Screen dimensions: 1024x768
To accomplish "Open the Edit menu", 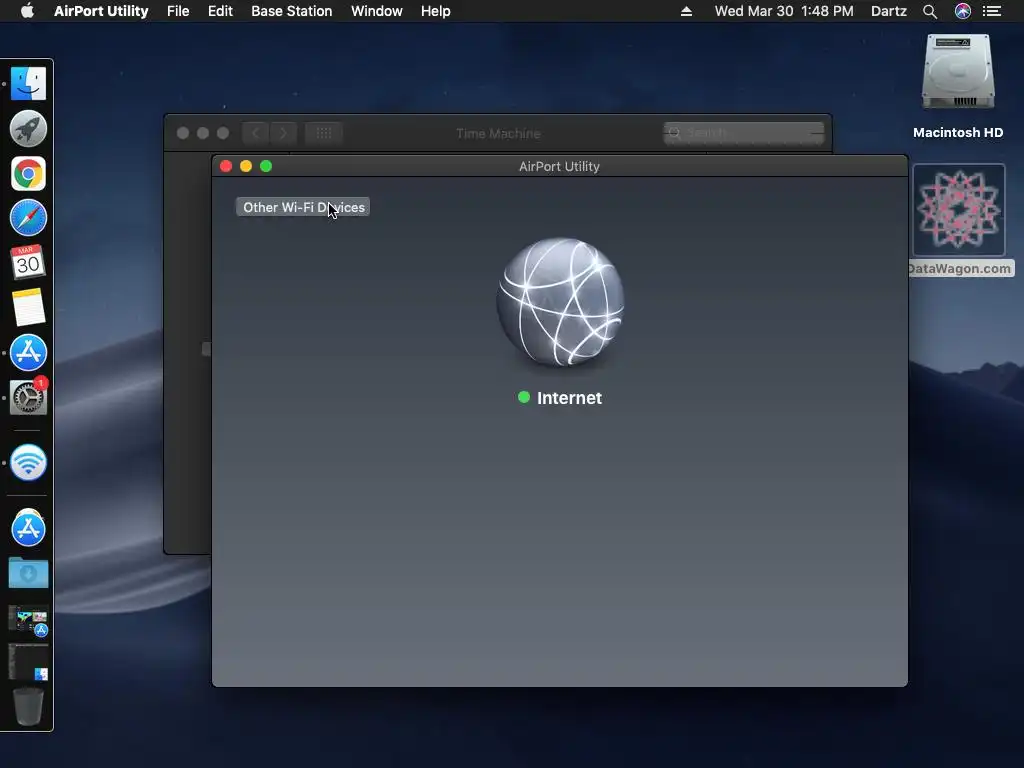I will [220, 11].
